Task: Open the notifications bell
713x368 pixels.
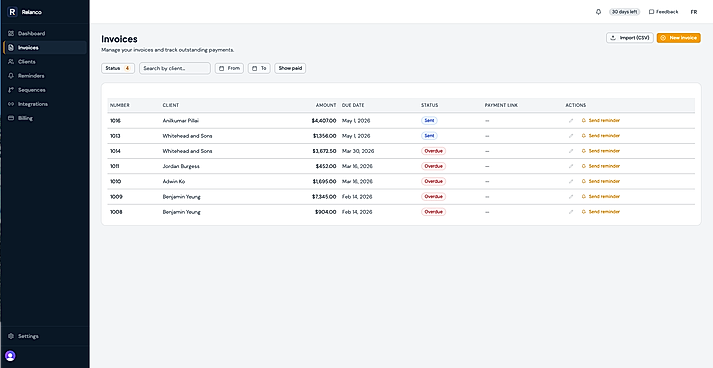Action: [598, 12]
